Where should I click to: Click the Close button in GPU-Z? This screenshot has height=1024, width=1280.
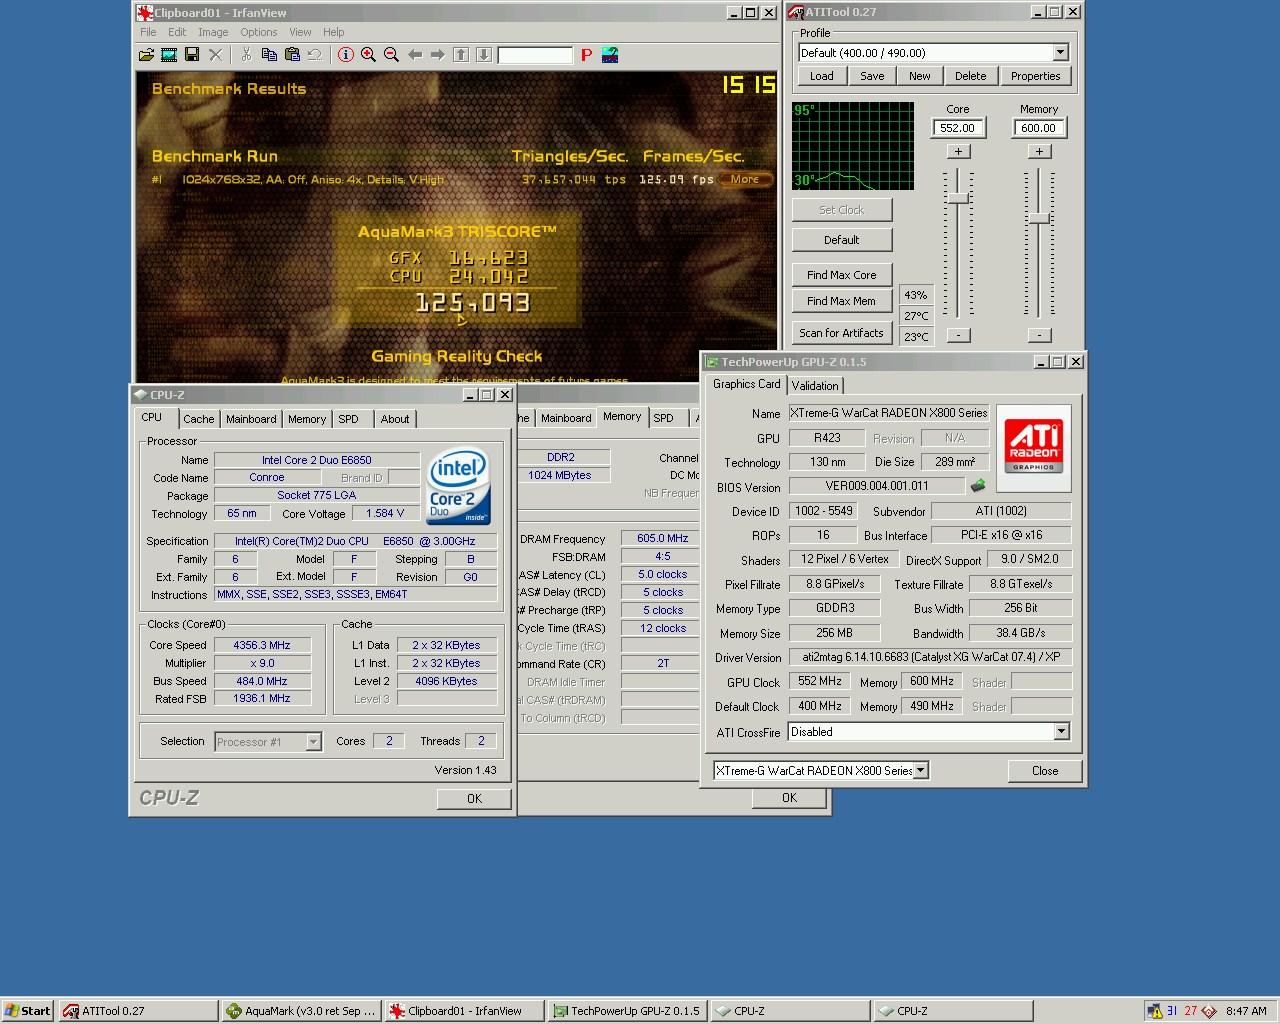[1045, 770]
